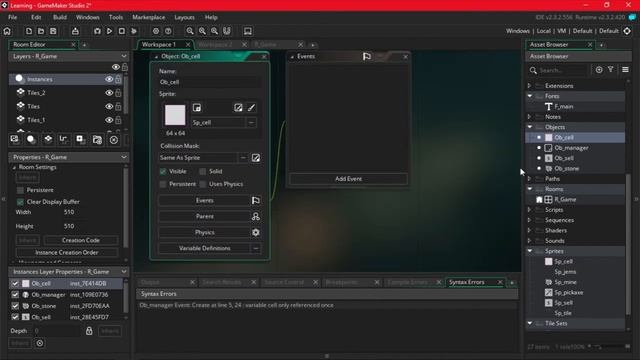Create a new background layer
Image resolution: width=640 pixels, height=360 pixels.
click(x=15, y=140)
